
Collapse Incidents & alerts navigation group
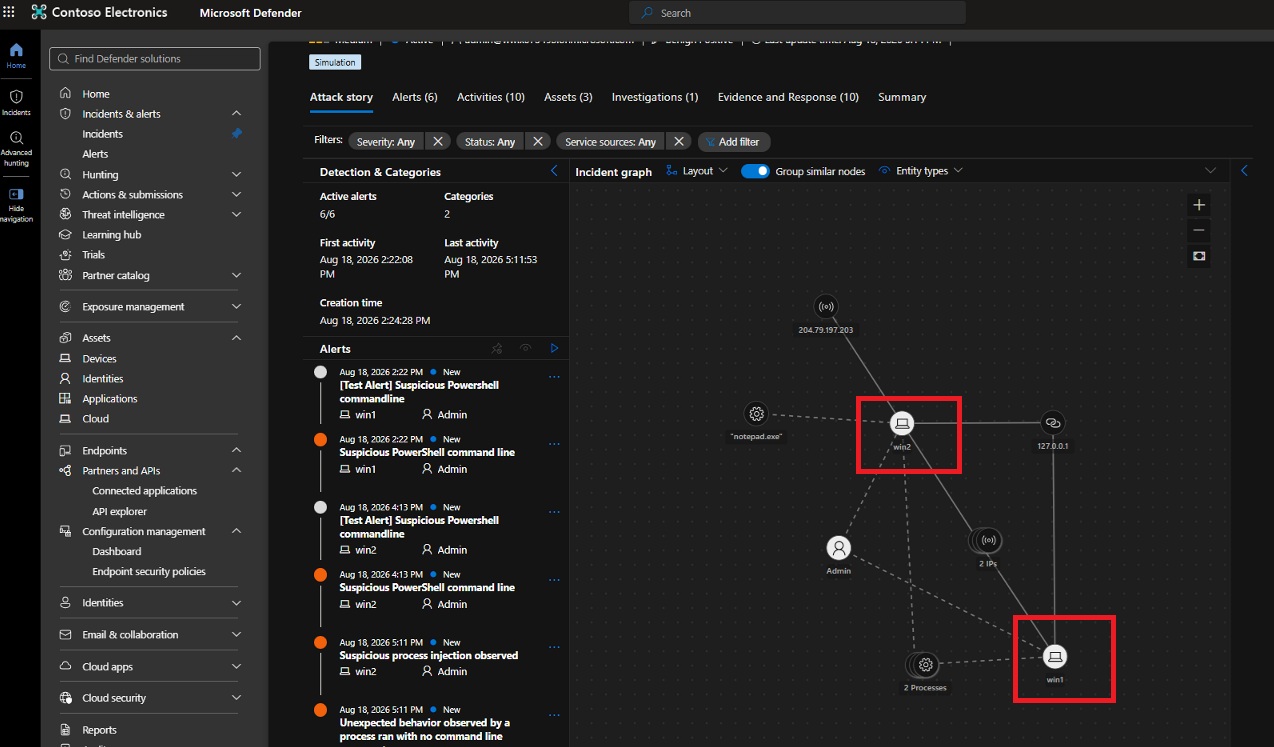click(x=236, y=113)
